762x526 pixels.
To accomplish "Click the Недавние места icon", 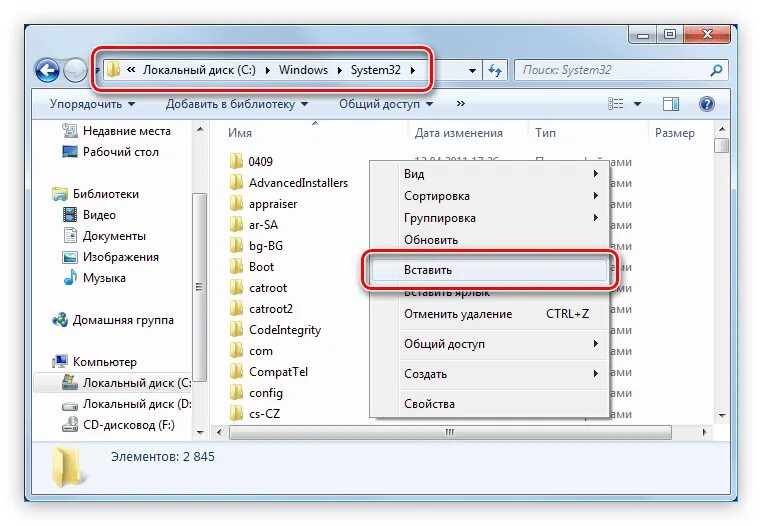I will tap(70, 130).
